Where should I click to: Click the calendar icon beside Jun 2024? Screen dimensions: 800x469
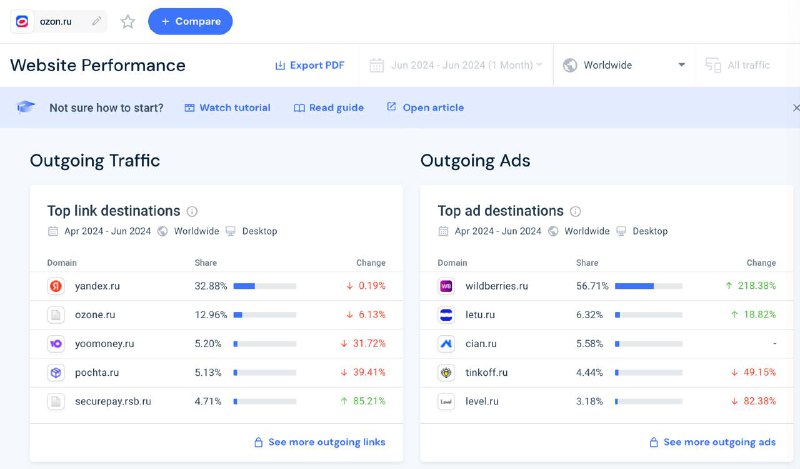tap(377, 65)
